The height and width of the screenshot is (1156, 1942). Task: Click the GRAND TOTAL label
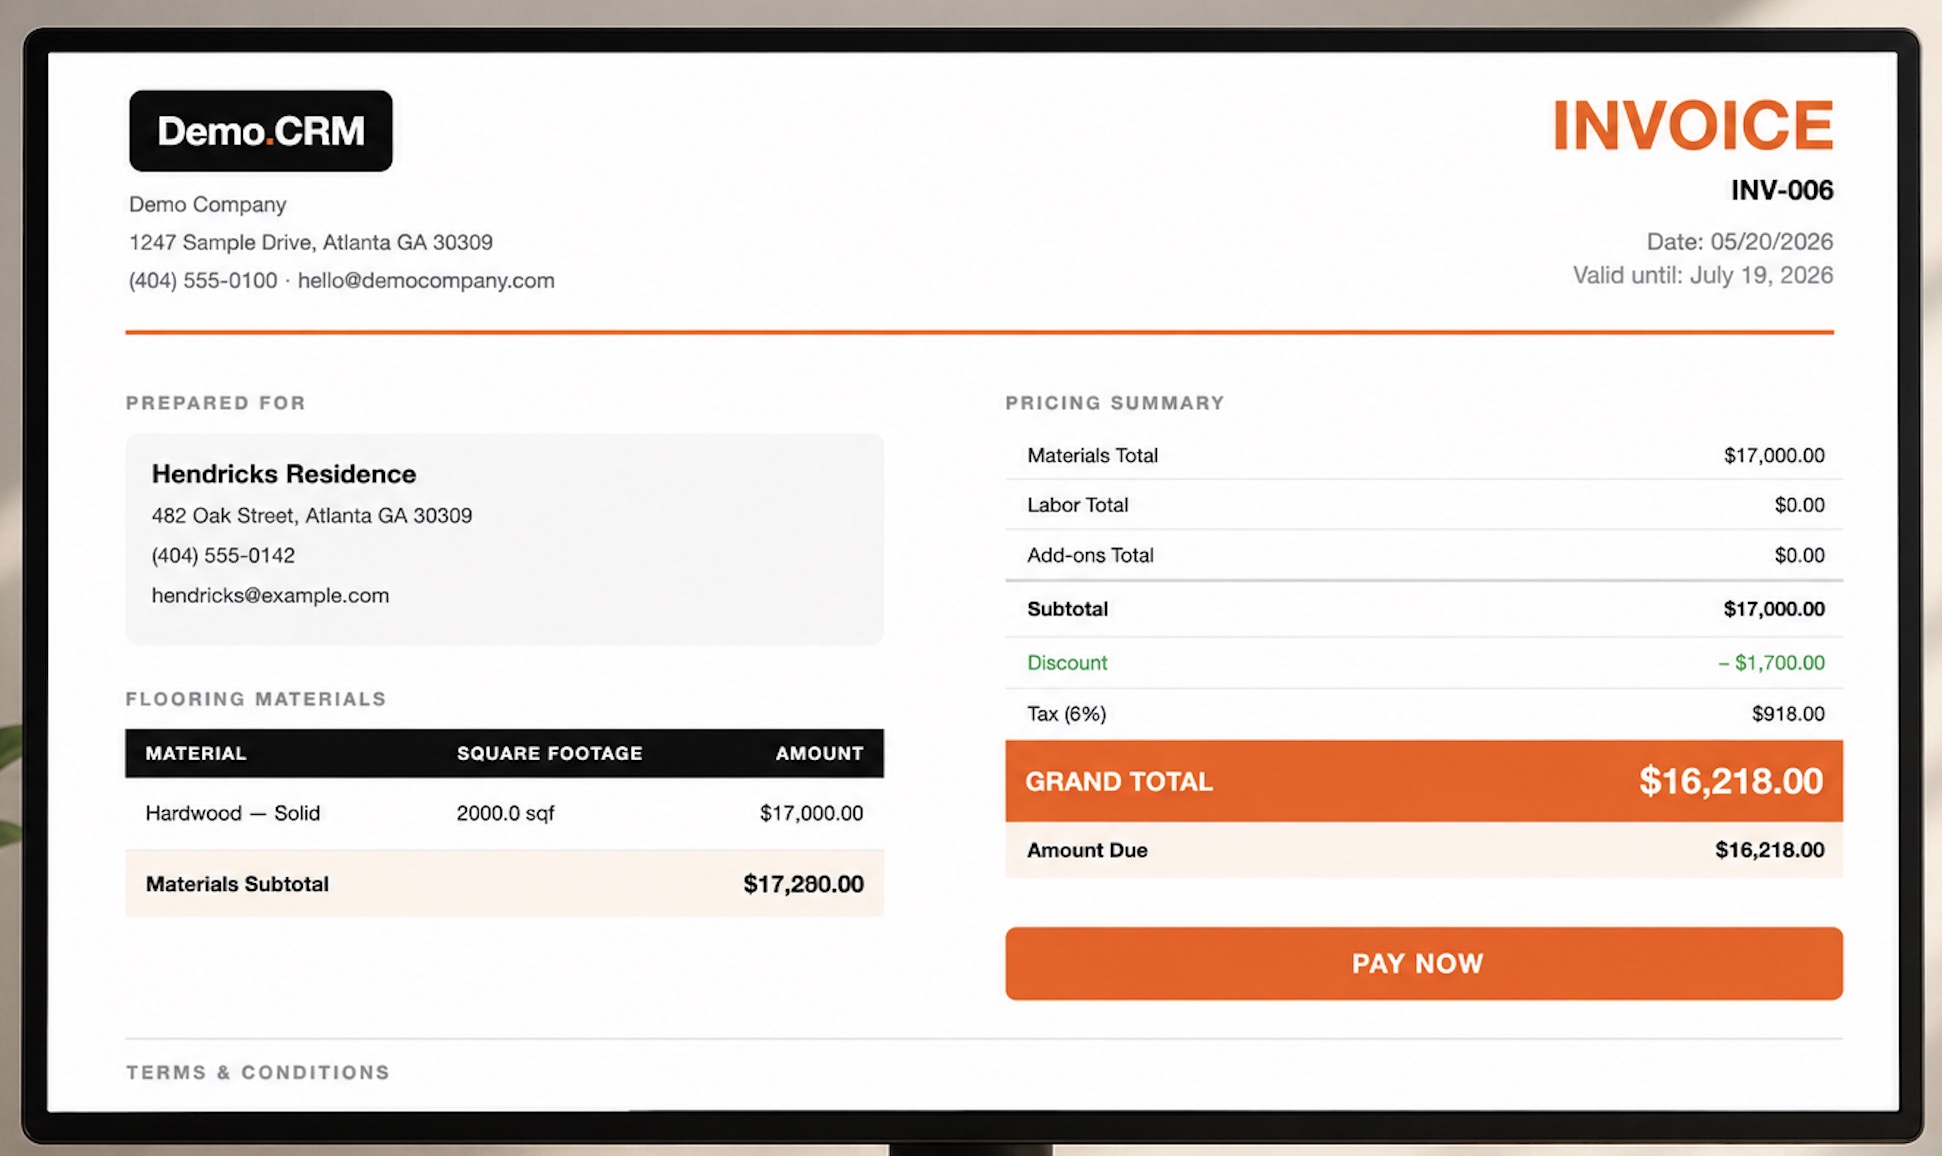[1119, 782]
